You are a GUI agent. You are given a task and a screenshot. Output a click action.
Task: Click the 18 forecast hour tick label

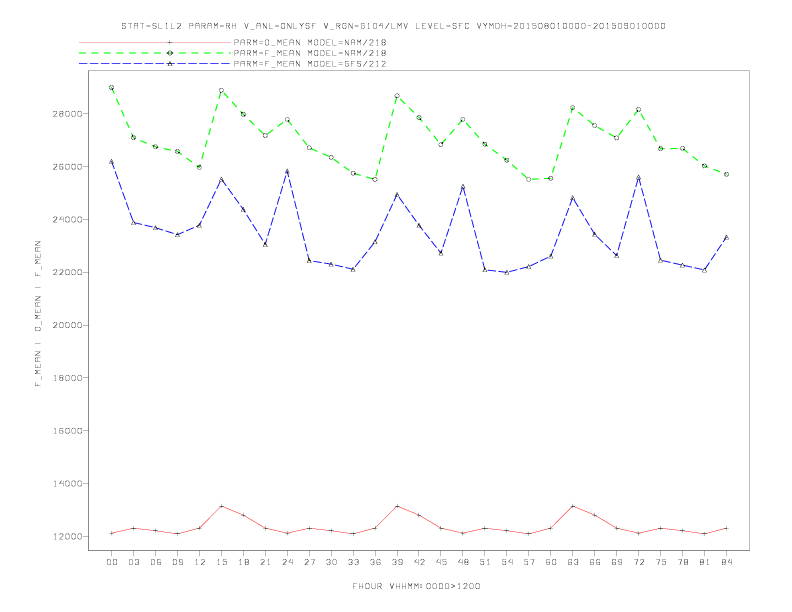pos(243,562)
